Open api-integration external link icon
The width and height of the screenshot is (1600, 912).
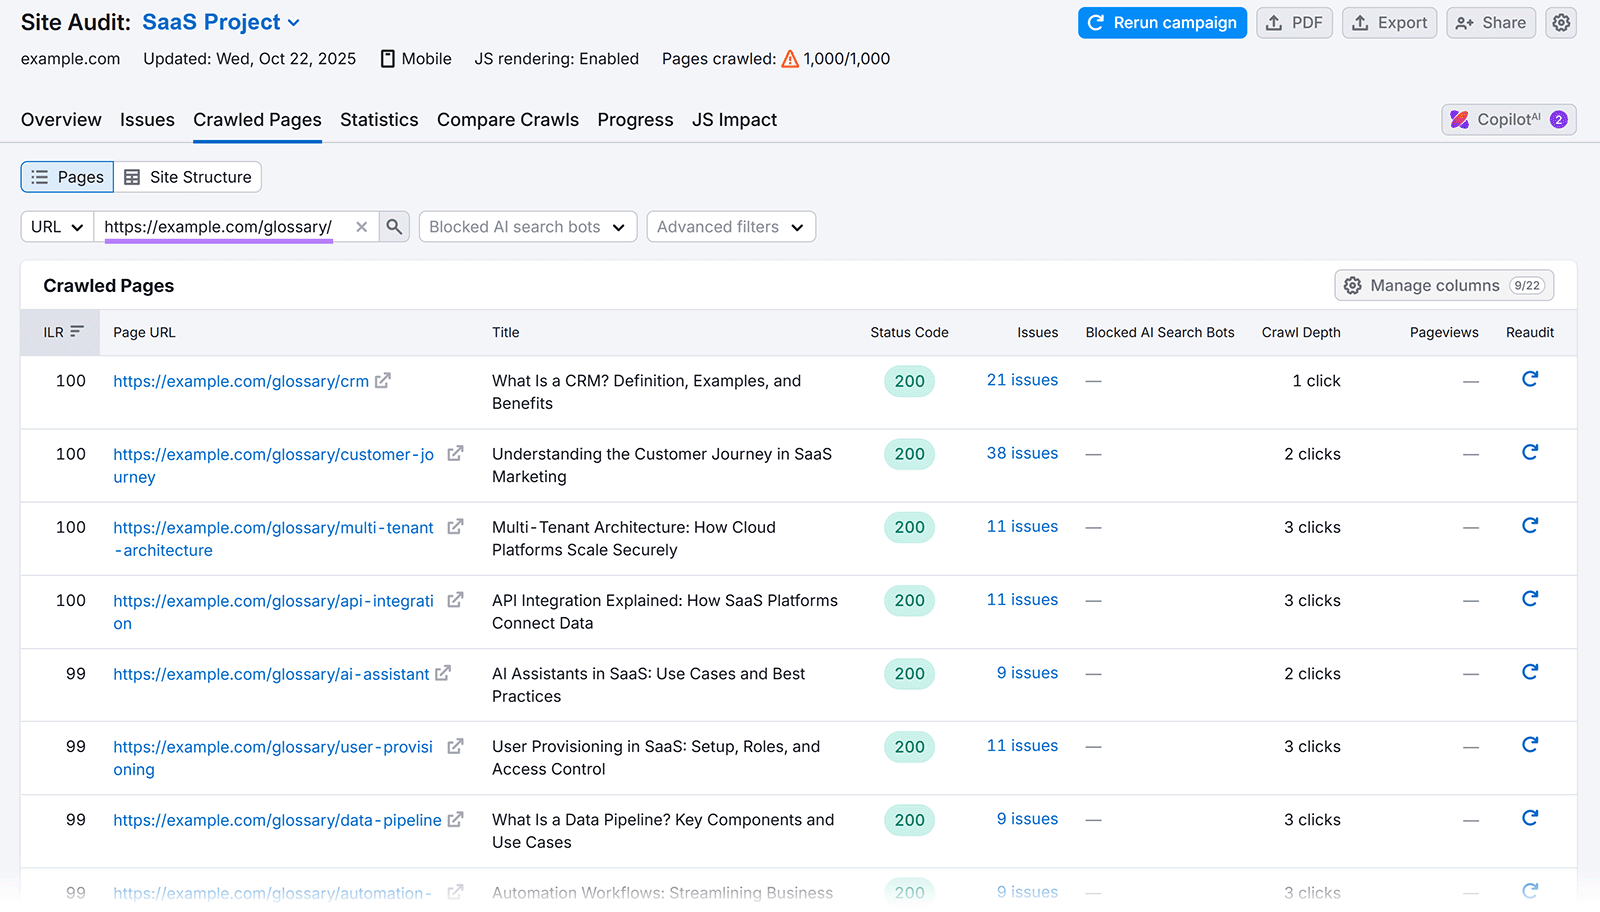455,600
